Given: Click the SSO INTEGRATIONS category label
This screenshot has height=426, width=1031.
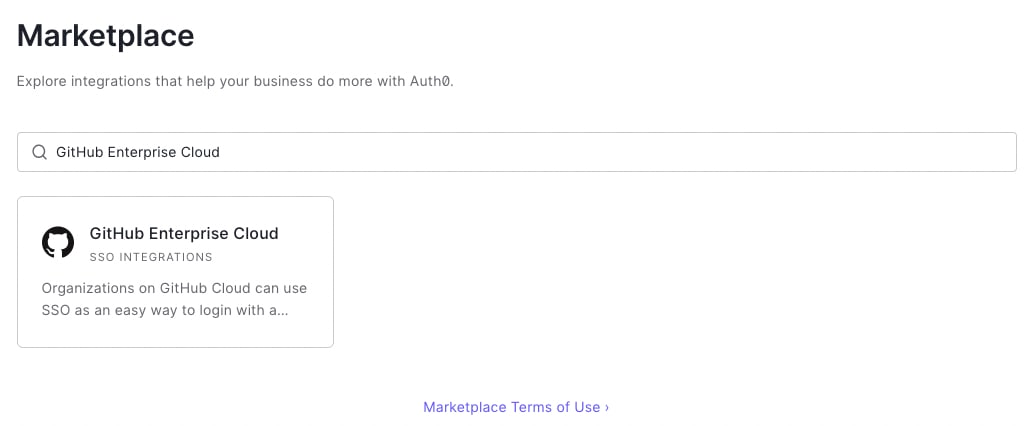Looking at the screenshot, I should pos(151,257).
